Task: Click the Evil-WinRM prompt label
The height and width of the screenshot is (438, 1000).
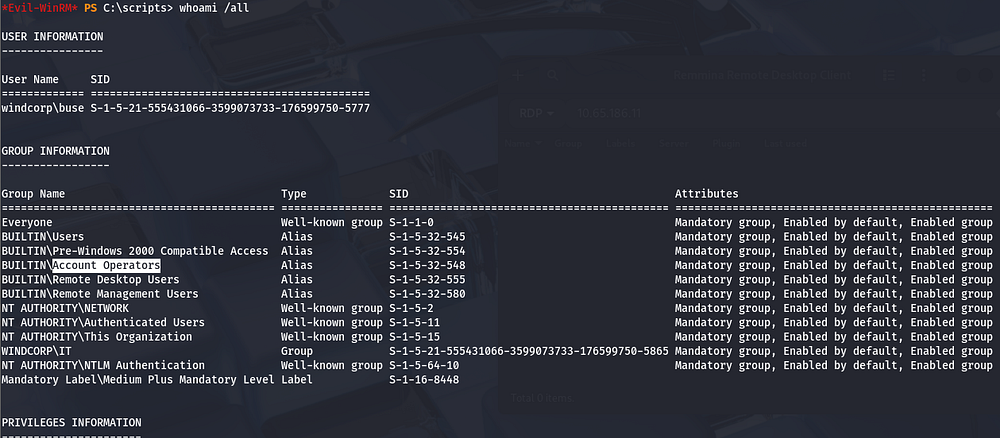Action: point(40,9)
